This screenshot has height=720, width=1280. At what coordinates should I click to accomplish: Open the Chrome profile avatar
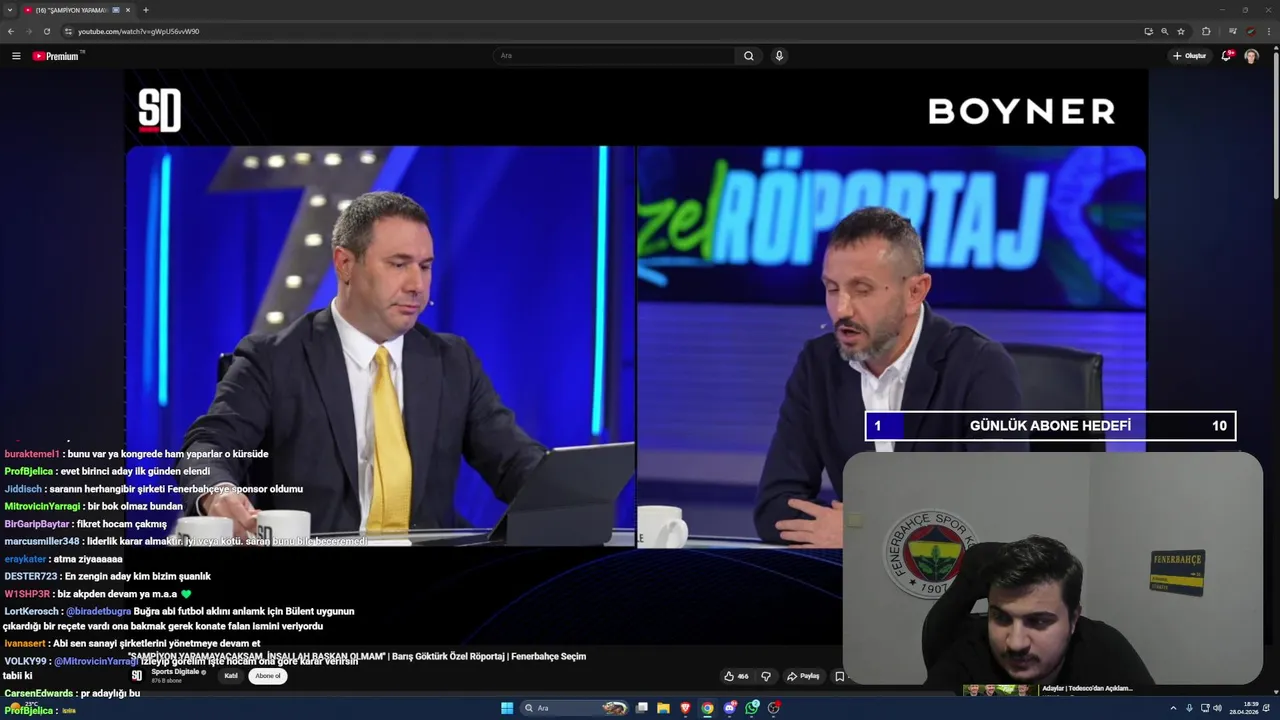1250,31
